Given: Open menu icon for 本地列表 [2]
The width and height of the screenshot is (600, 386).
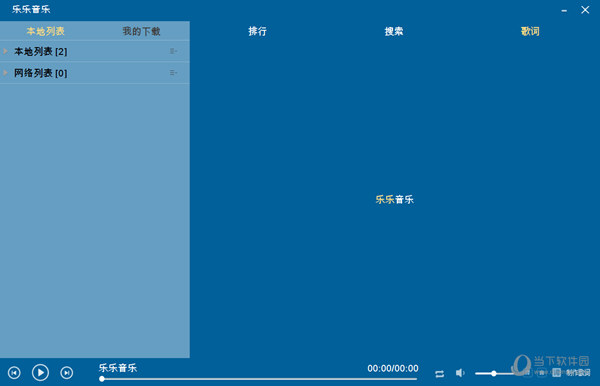Looking at the screenshot, I should [x=173, y=51].
